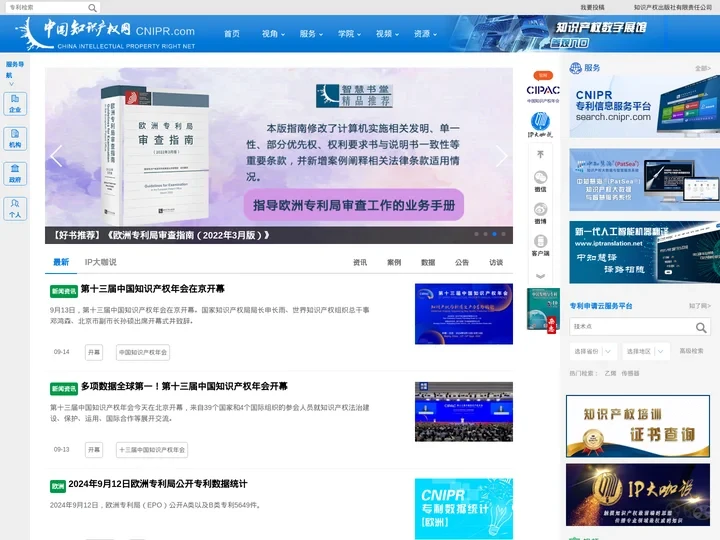Click the 专利检索 search input at top
Viewport: 720px width, 540px height.
point(46,7)
